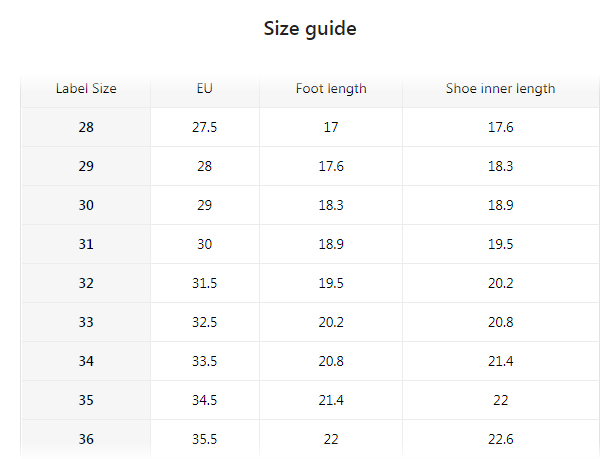Click foot length 18.9 cell
Viewport: 607px width, 459px height.
331,244
